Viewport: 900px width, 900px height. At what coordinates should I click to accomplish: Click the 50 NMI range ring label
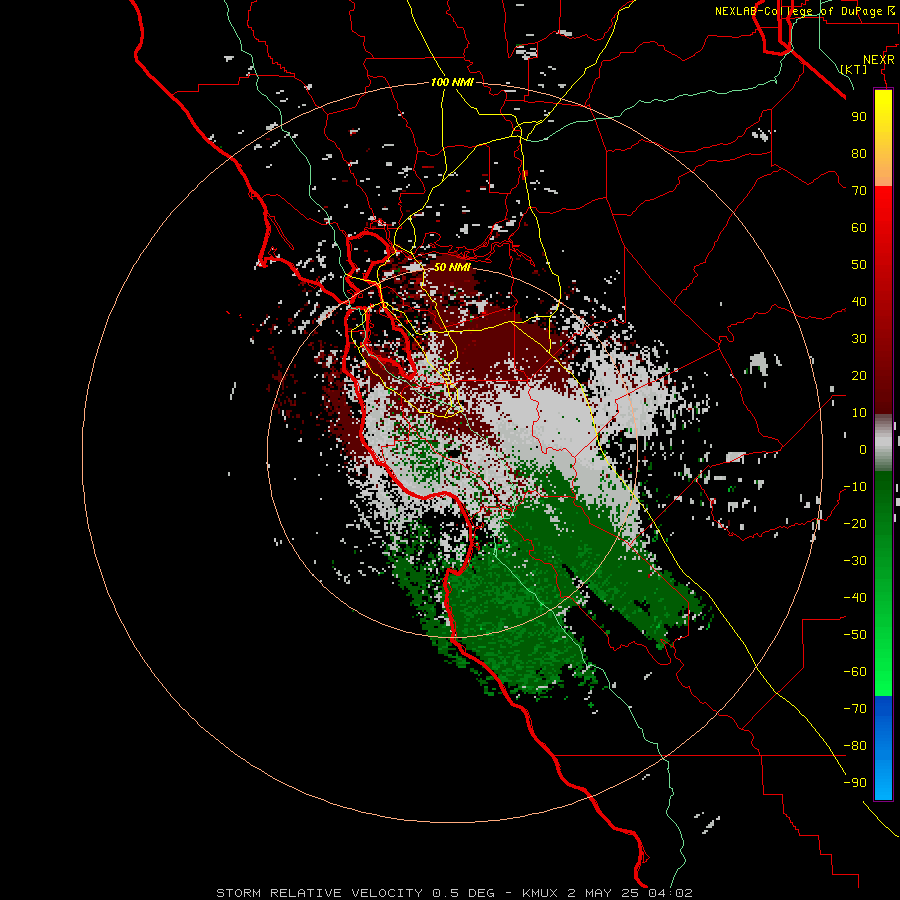pyautogui.click(x=452, y=267)
